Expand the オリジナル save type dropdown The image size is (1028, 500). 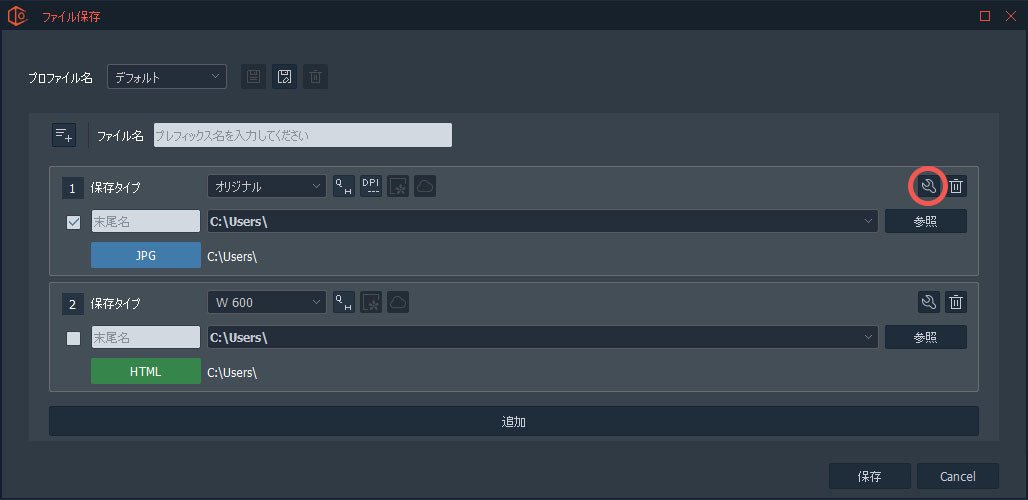(x=266, y=186)
